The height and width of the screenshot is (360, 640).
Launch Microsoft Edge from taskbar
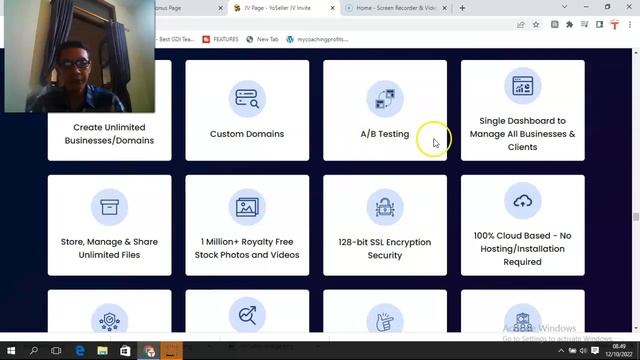(x=80, y=351)
